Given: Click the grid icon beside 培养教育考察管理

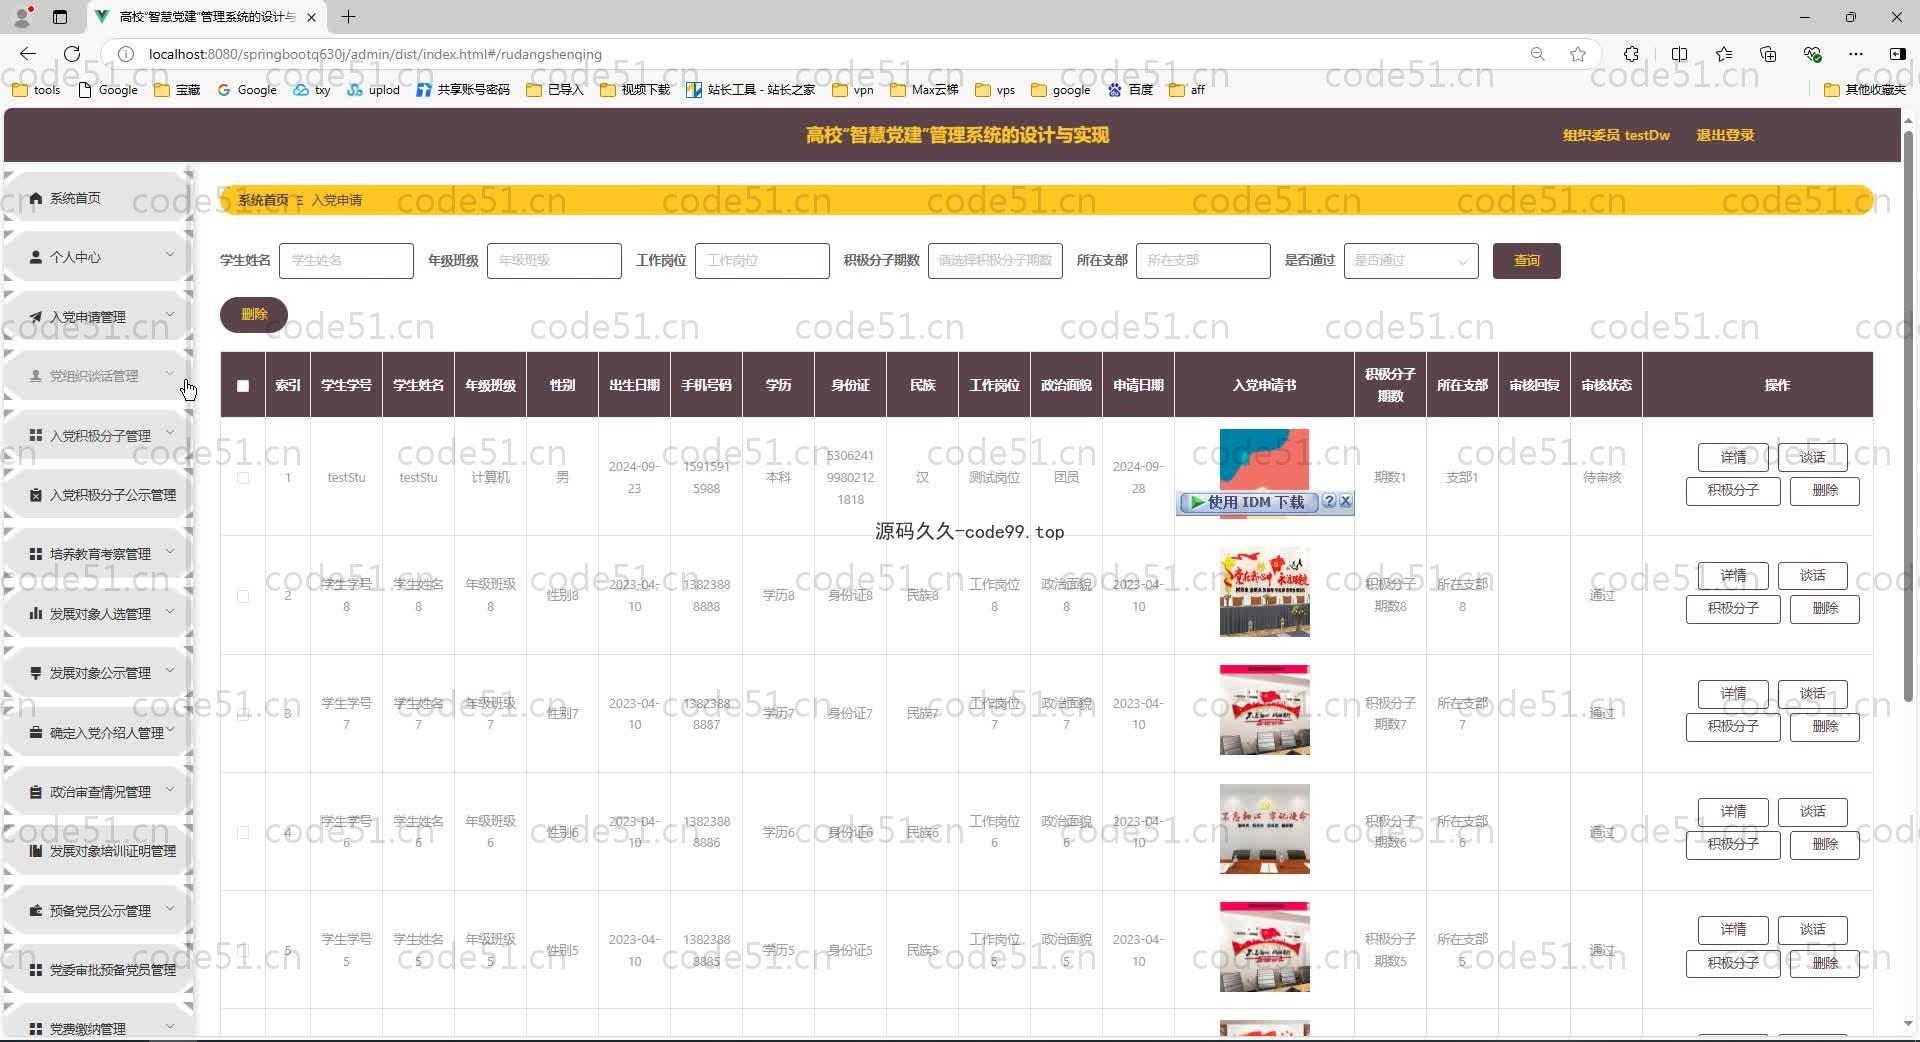Looking at the screenshot, I should click(36, 554).
